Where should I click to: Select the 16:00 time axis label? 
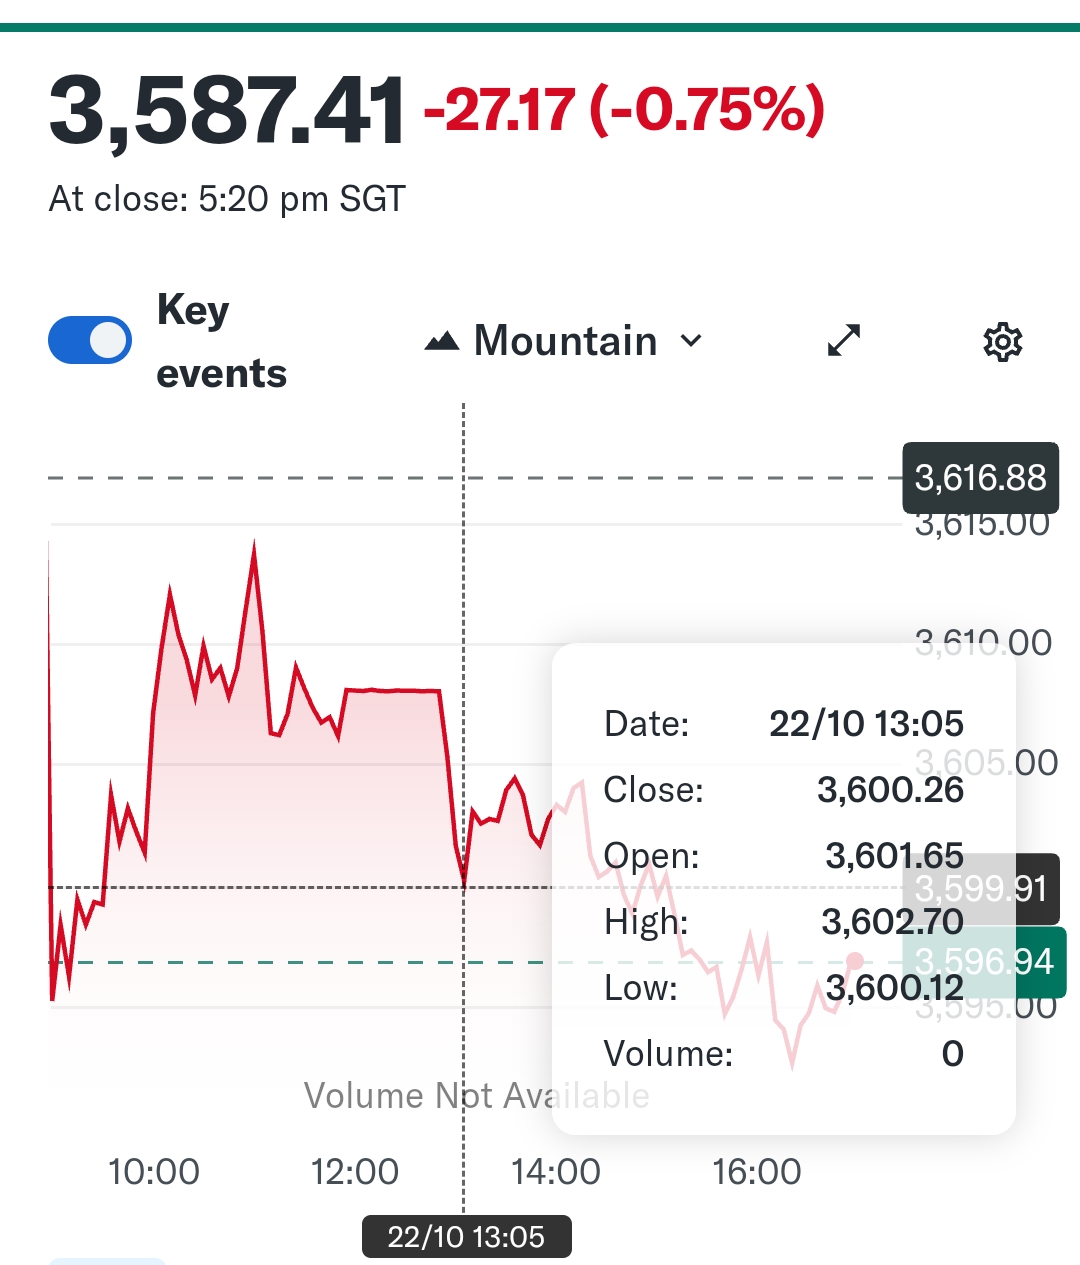[x=757, y=1171]
